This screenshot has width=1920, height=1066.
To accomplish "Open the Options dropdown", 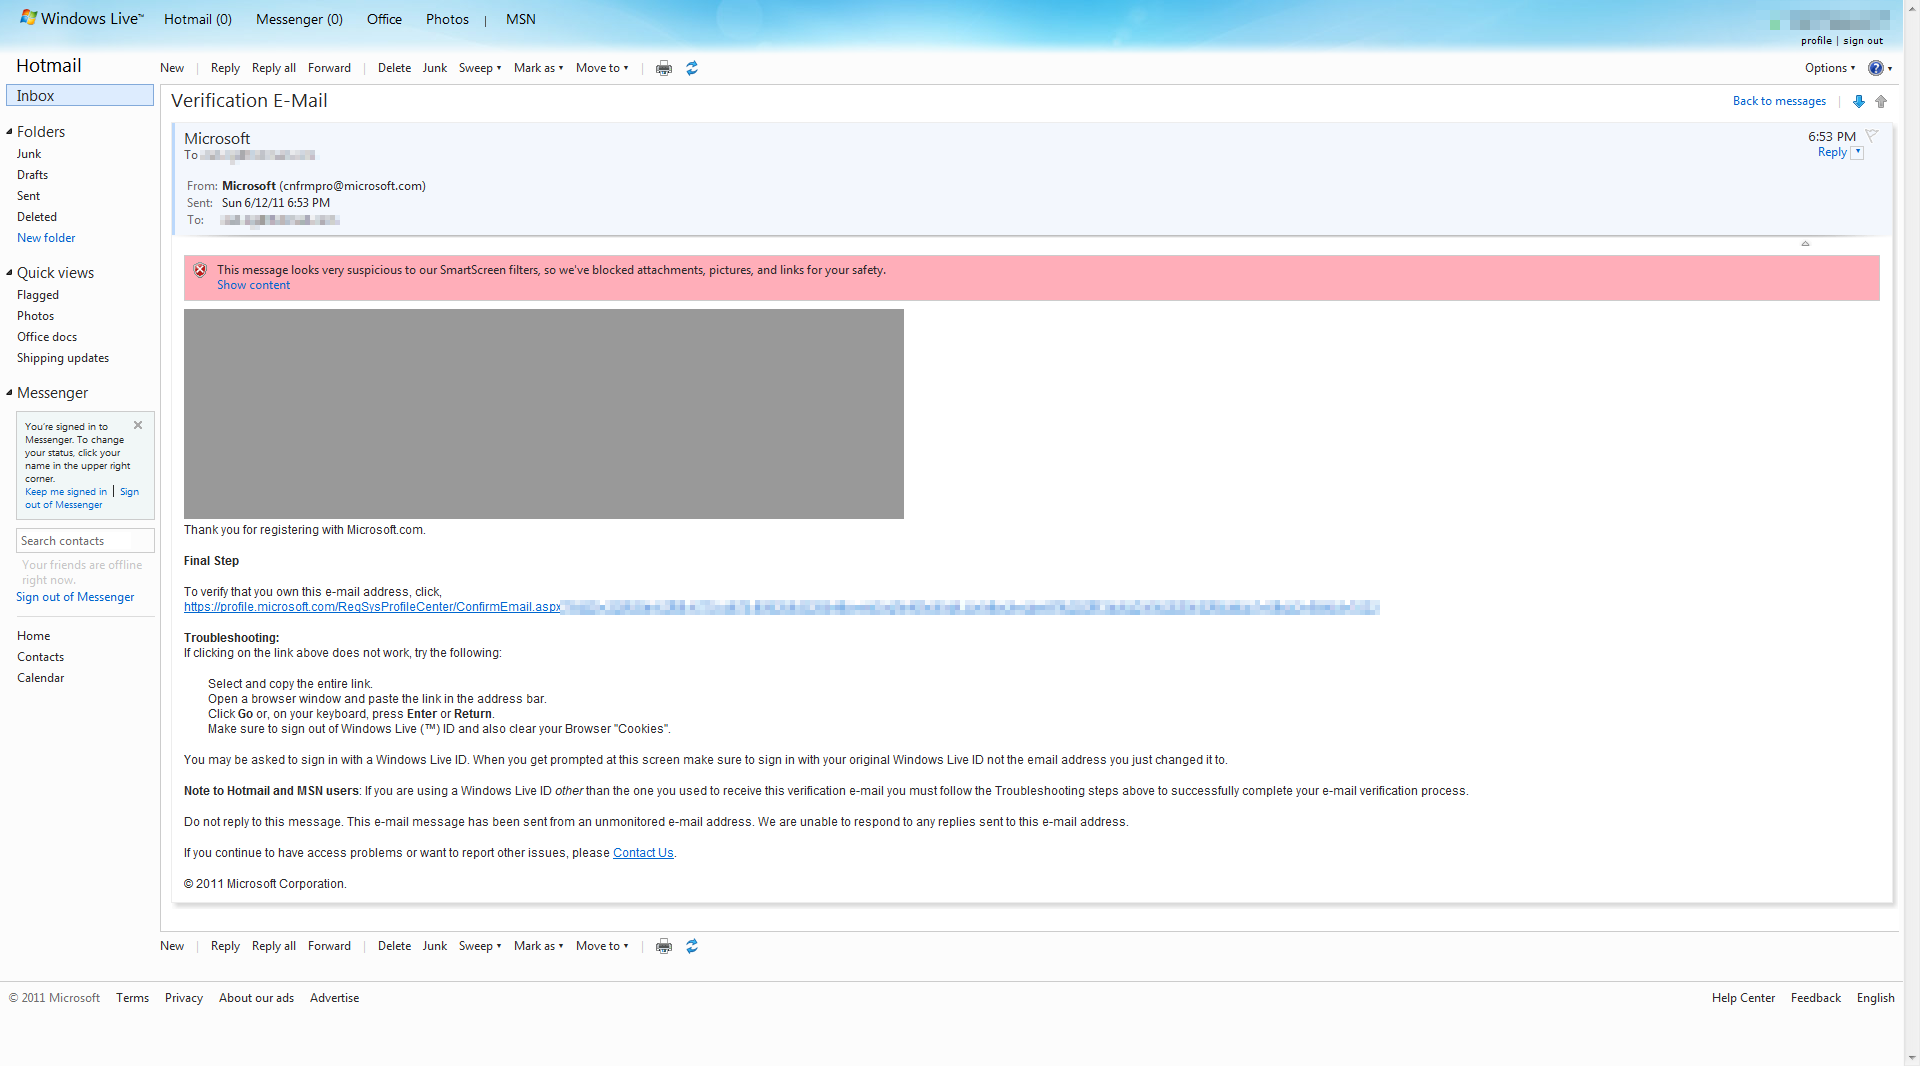I will (1830, 68).
